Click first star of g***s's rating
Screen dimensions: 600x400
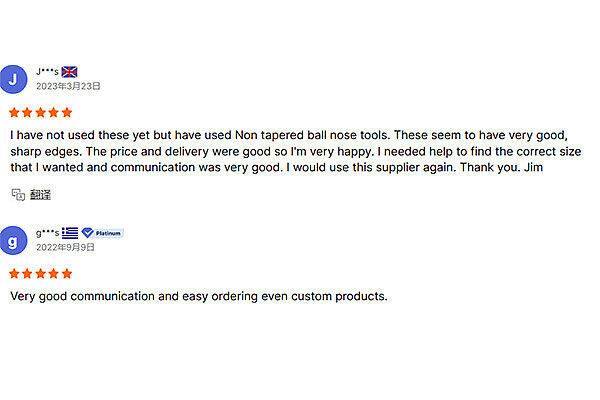(15, 272)
